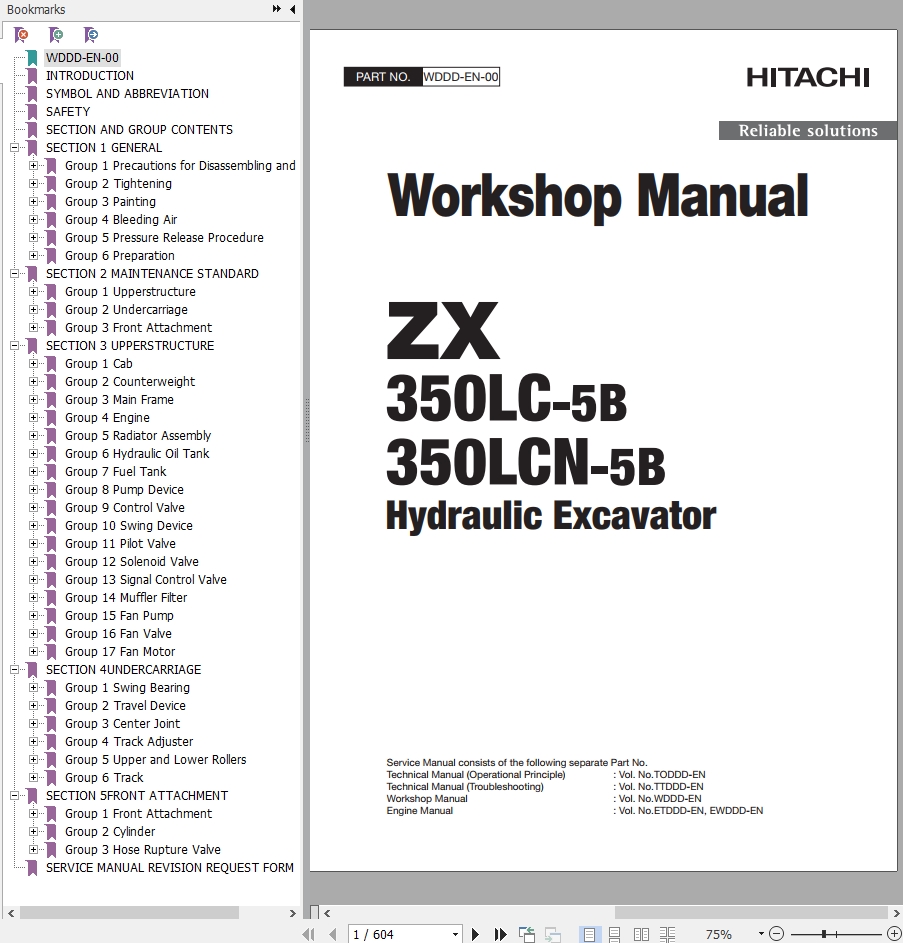Screen dimensions: 903x943
Task: Open Group 4 Track Adjuster bookmark
Action: coord(129,742)
